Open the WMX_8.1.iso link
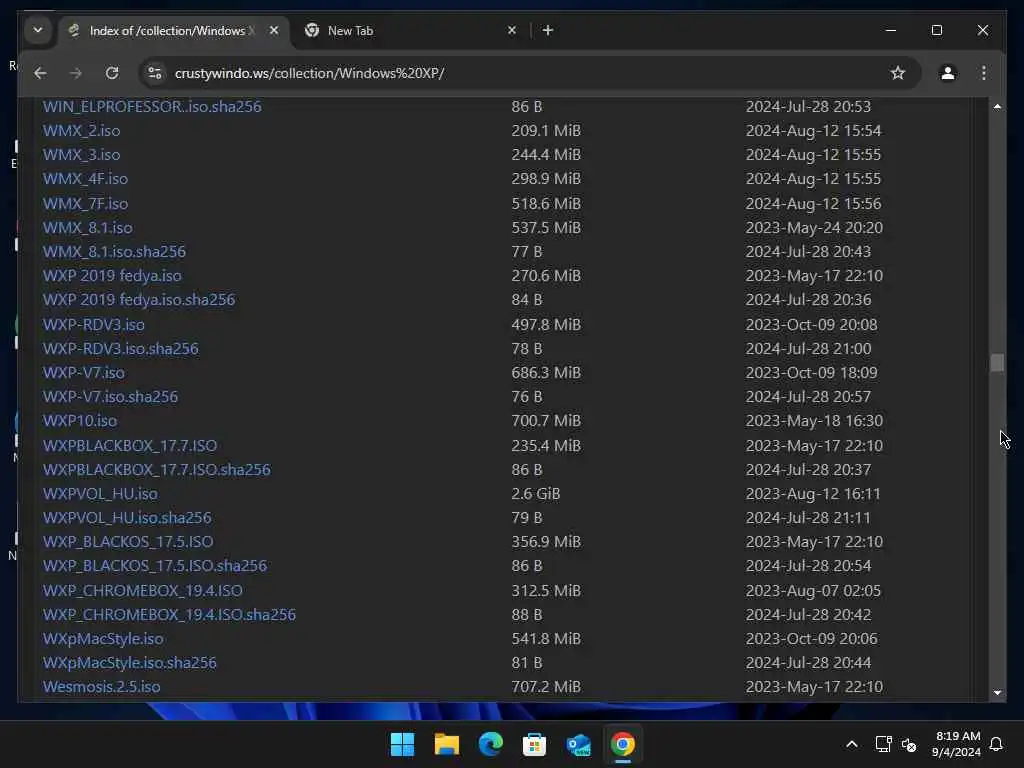This screenshot has height=768, width=1024. (88, 228)
